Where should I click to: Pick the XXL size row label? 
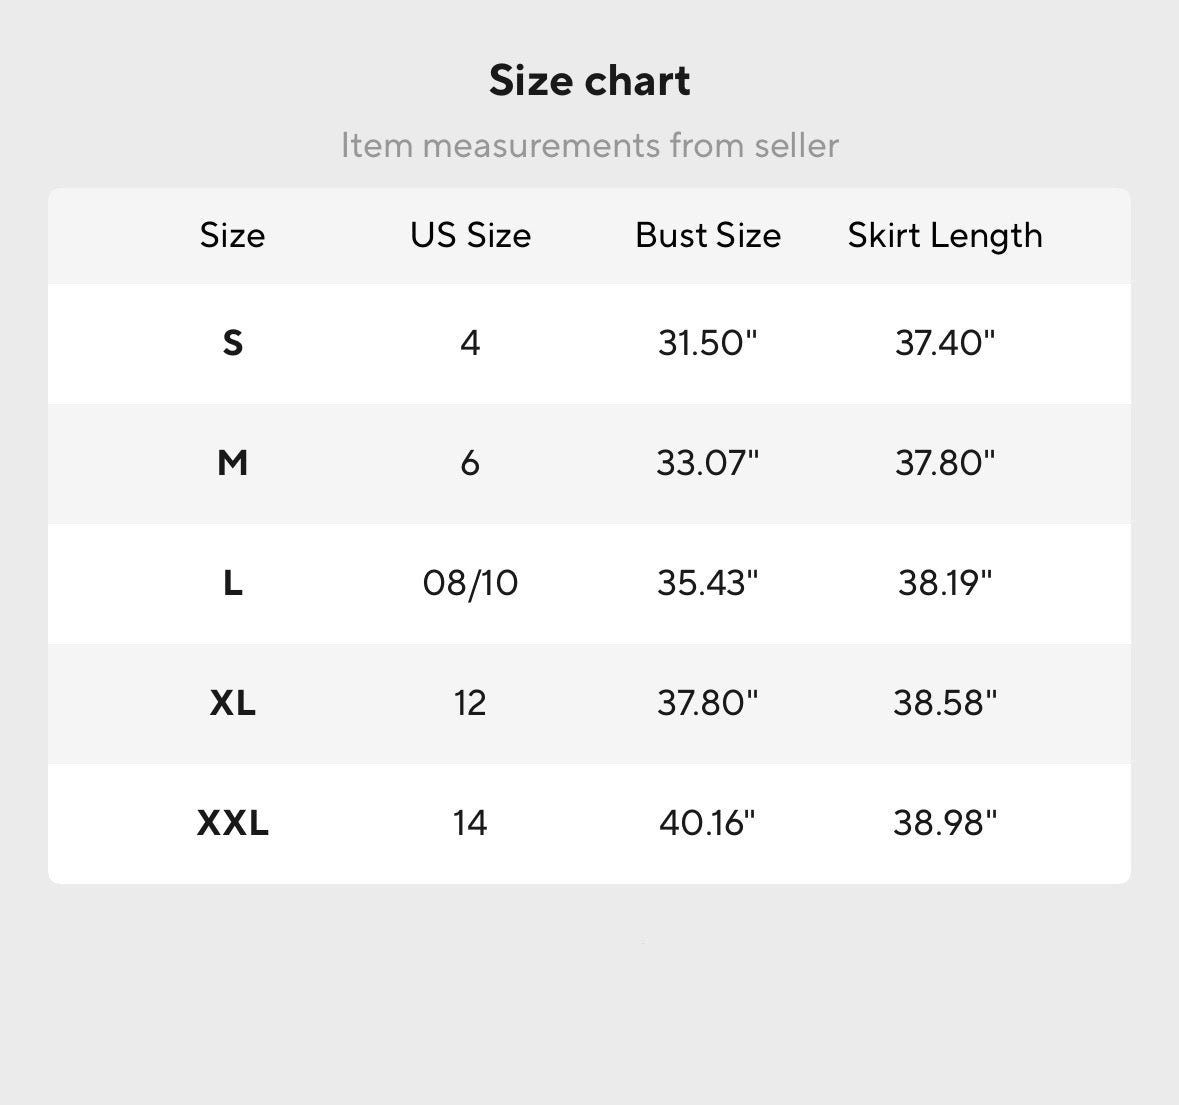click(232, 823)
